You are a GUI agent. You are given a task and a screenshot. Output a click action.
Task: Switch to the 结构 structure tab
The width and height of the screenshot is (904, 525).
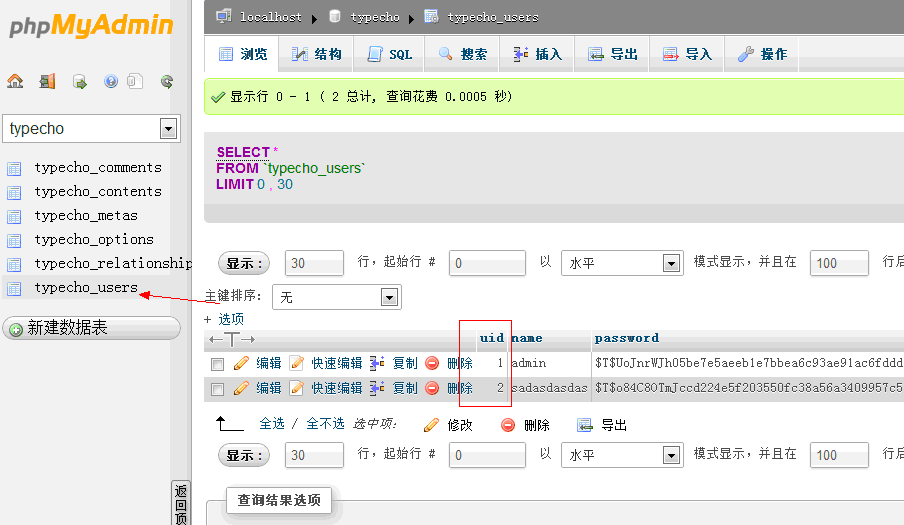(x=316, y=54)
